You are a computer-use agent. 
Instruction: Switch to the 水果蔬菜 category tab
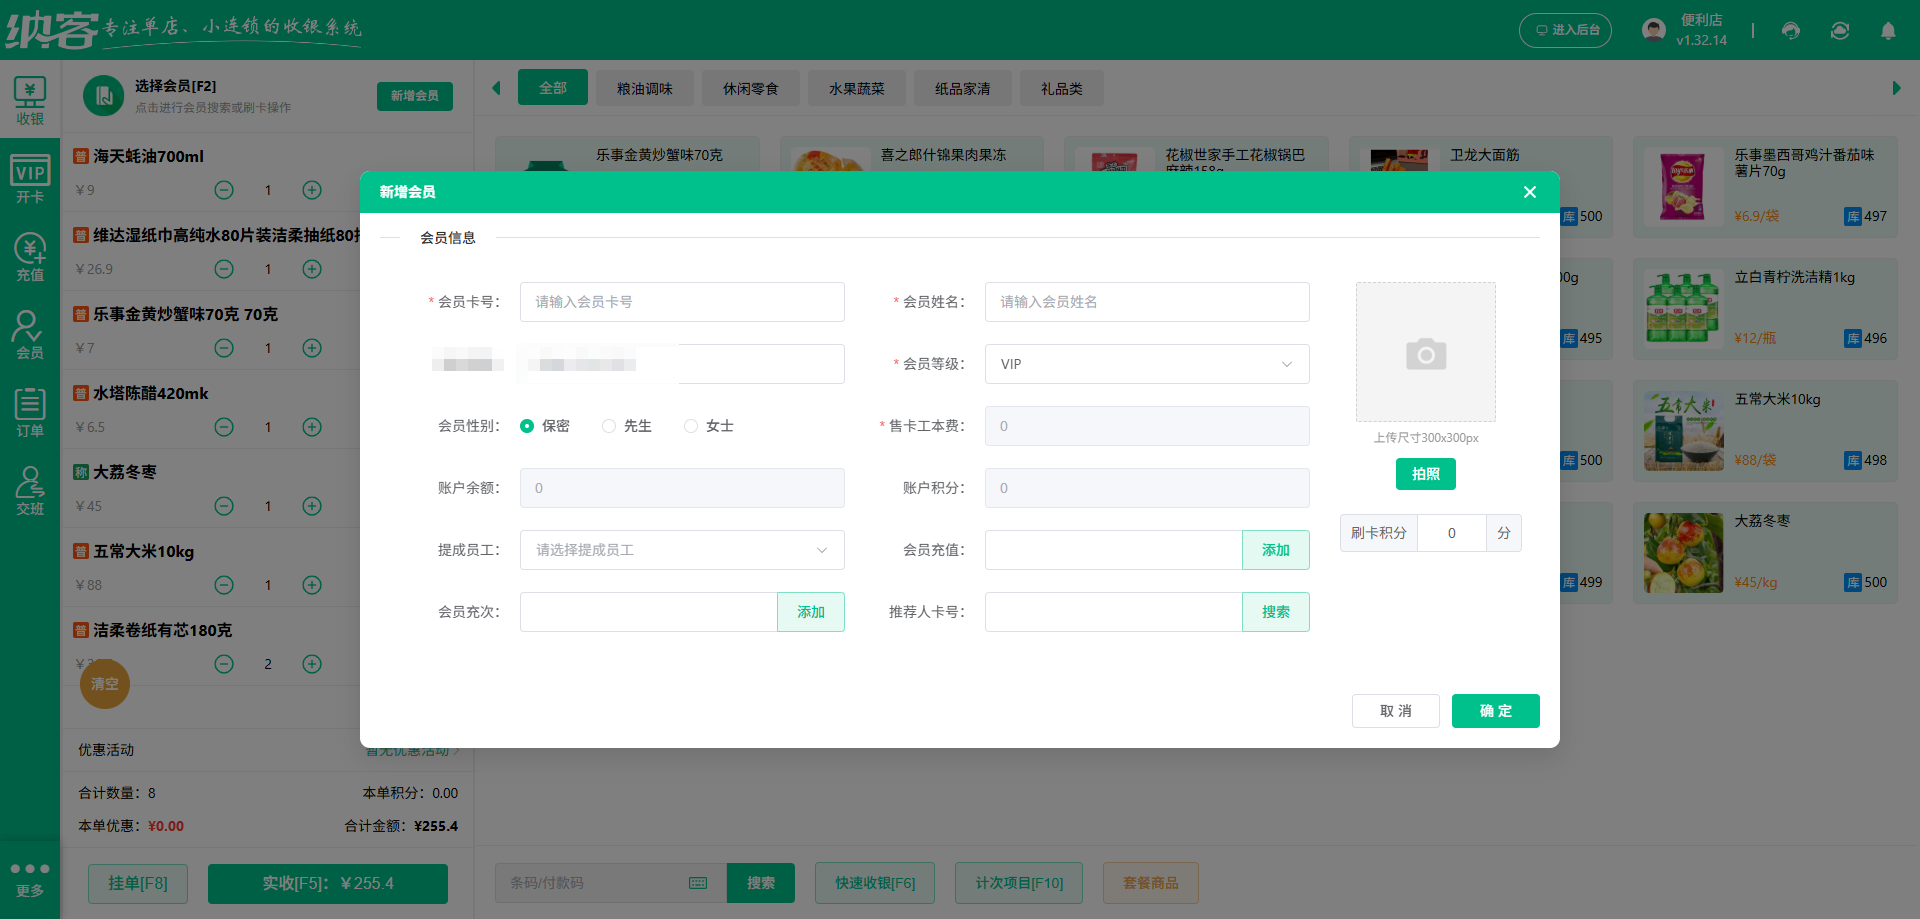pos(856,88)
